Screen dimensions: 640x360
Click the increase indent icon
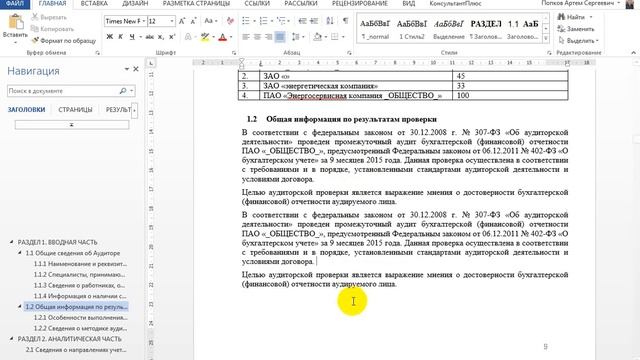pos(314,21)
